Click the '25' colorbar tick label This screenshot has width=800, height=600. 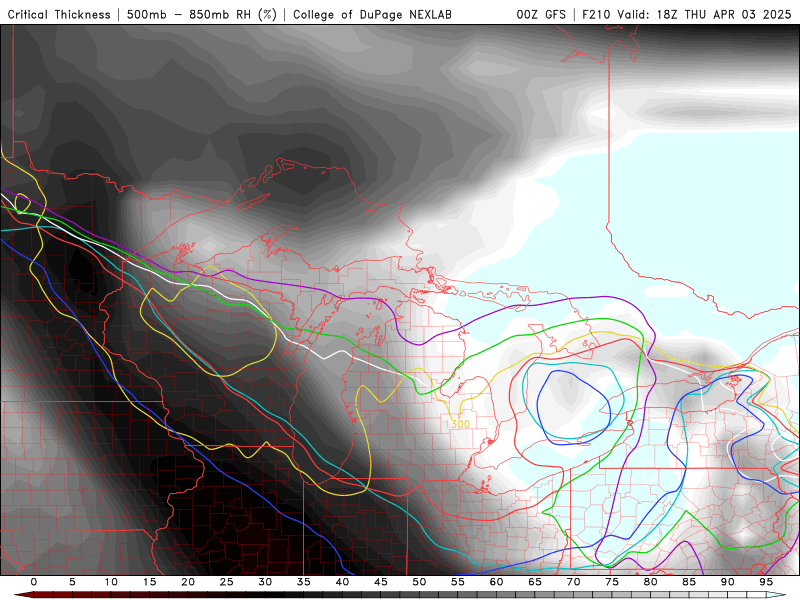point(227,582)
